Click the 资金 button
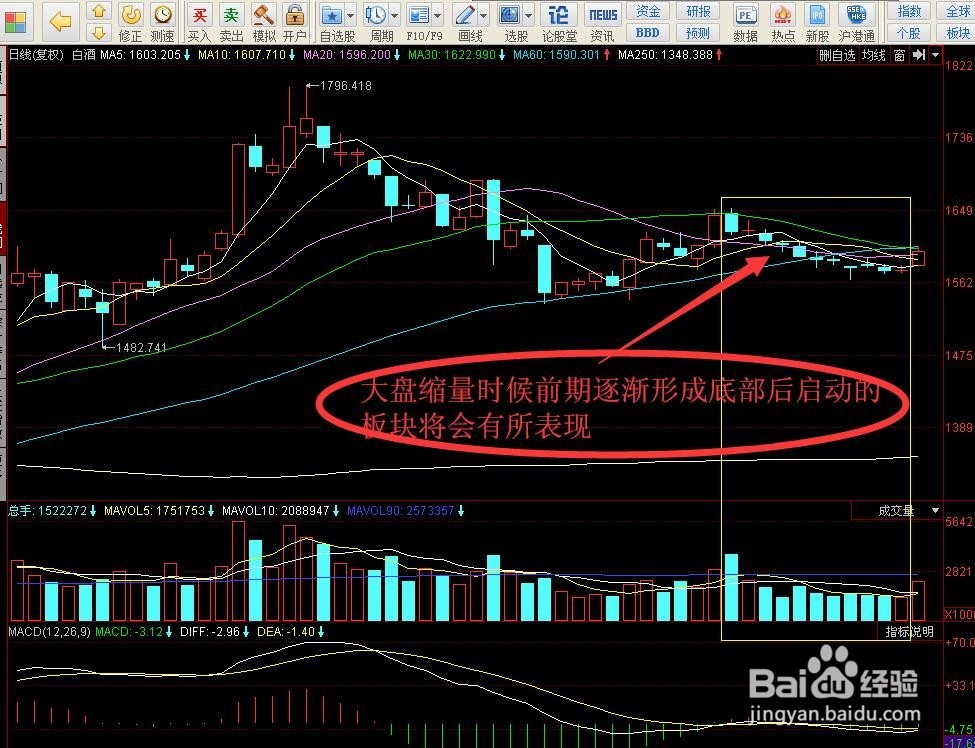 click(x=648, y=12)
